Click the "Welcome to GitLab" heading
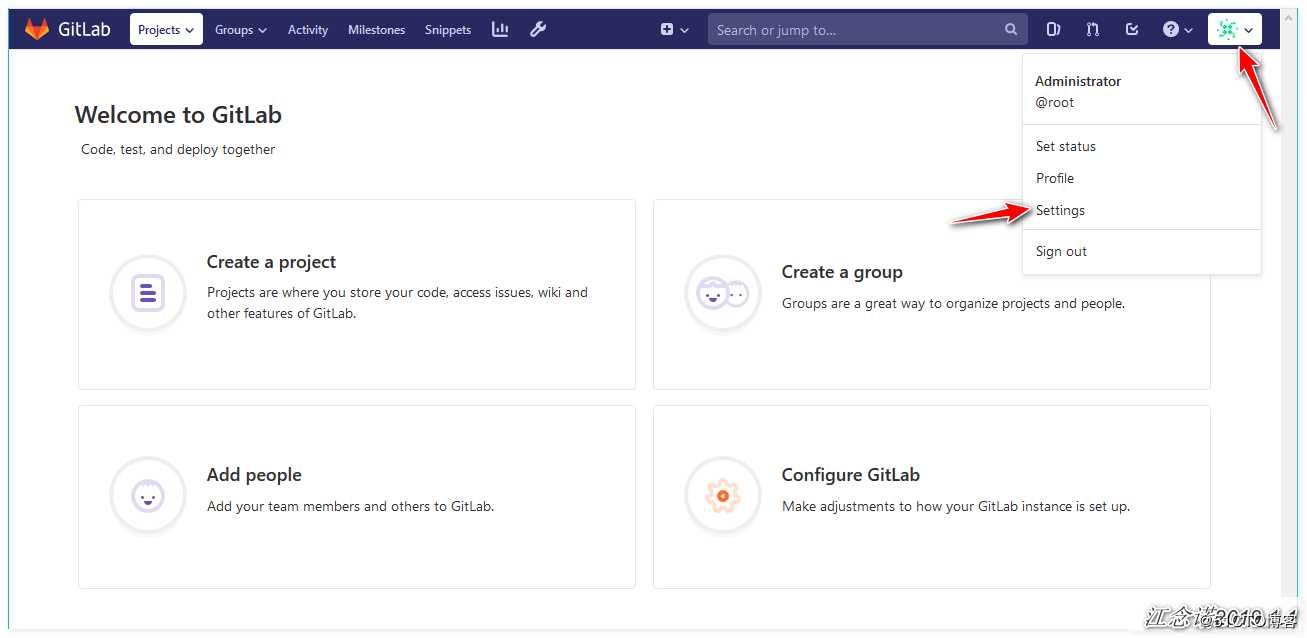 pos(178,115)
